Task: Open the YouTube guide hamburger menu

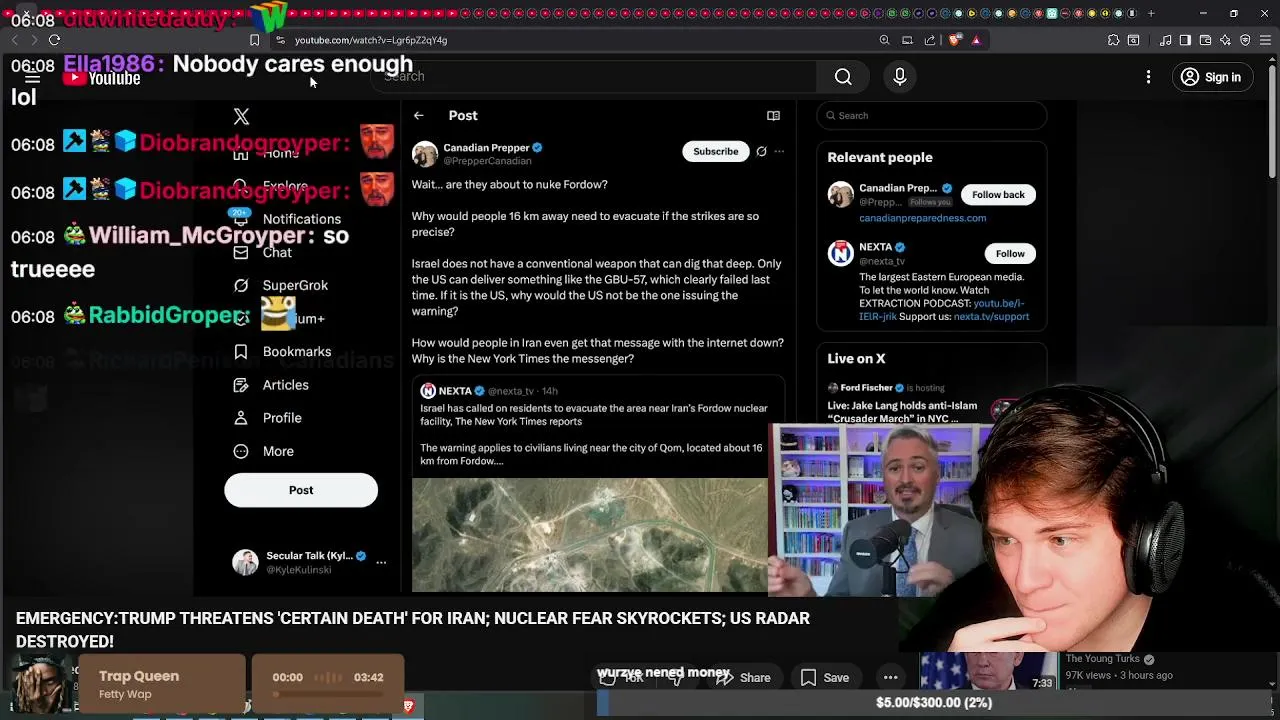Action: click(32, 77)
